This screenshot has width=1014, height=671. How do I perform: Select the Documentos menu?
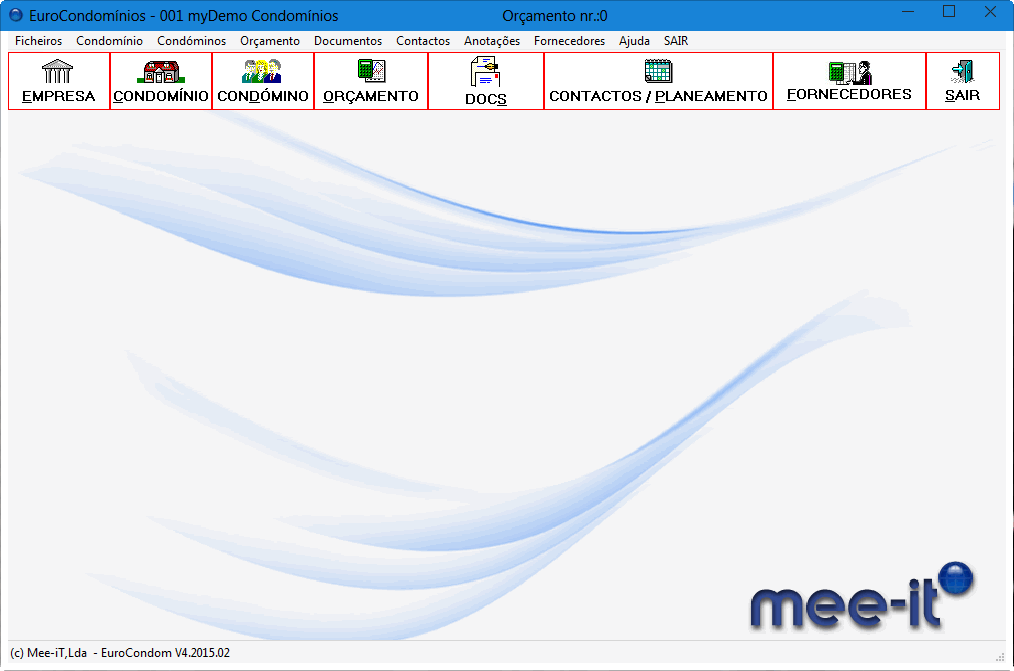click(348, 41)
